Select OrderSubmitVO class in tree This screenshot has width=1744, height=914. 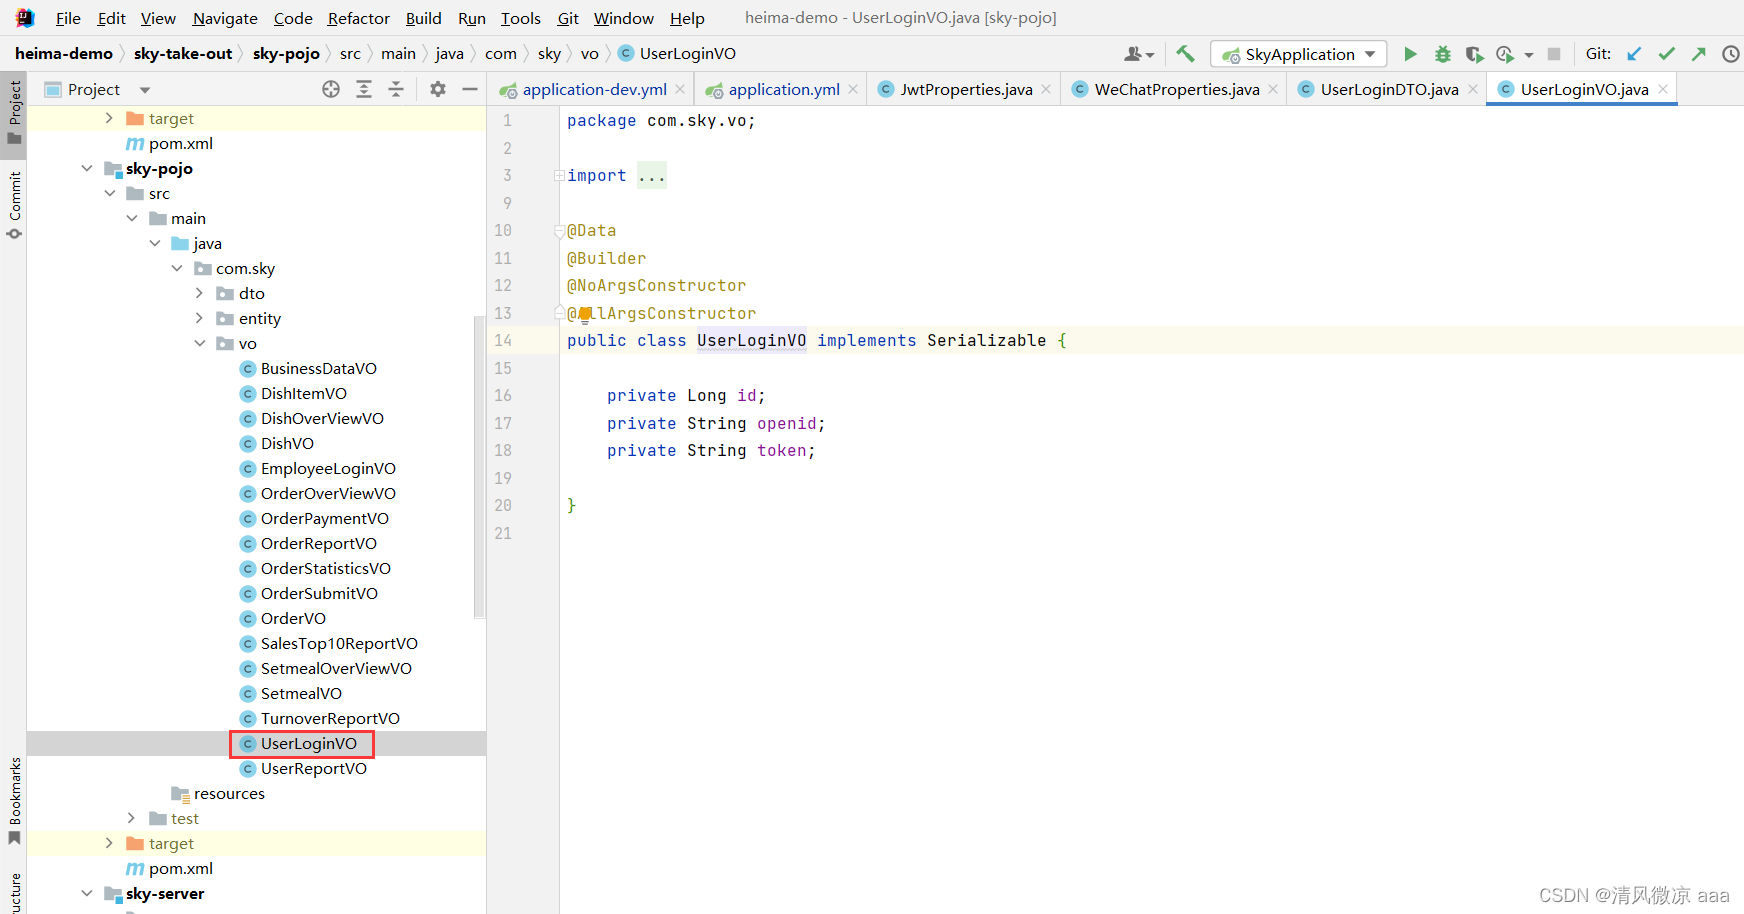(x=319, y=593)
